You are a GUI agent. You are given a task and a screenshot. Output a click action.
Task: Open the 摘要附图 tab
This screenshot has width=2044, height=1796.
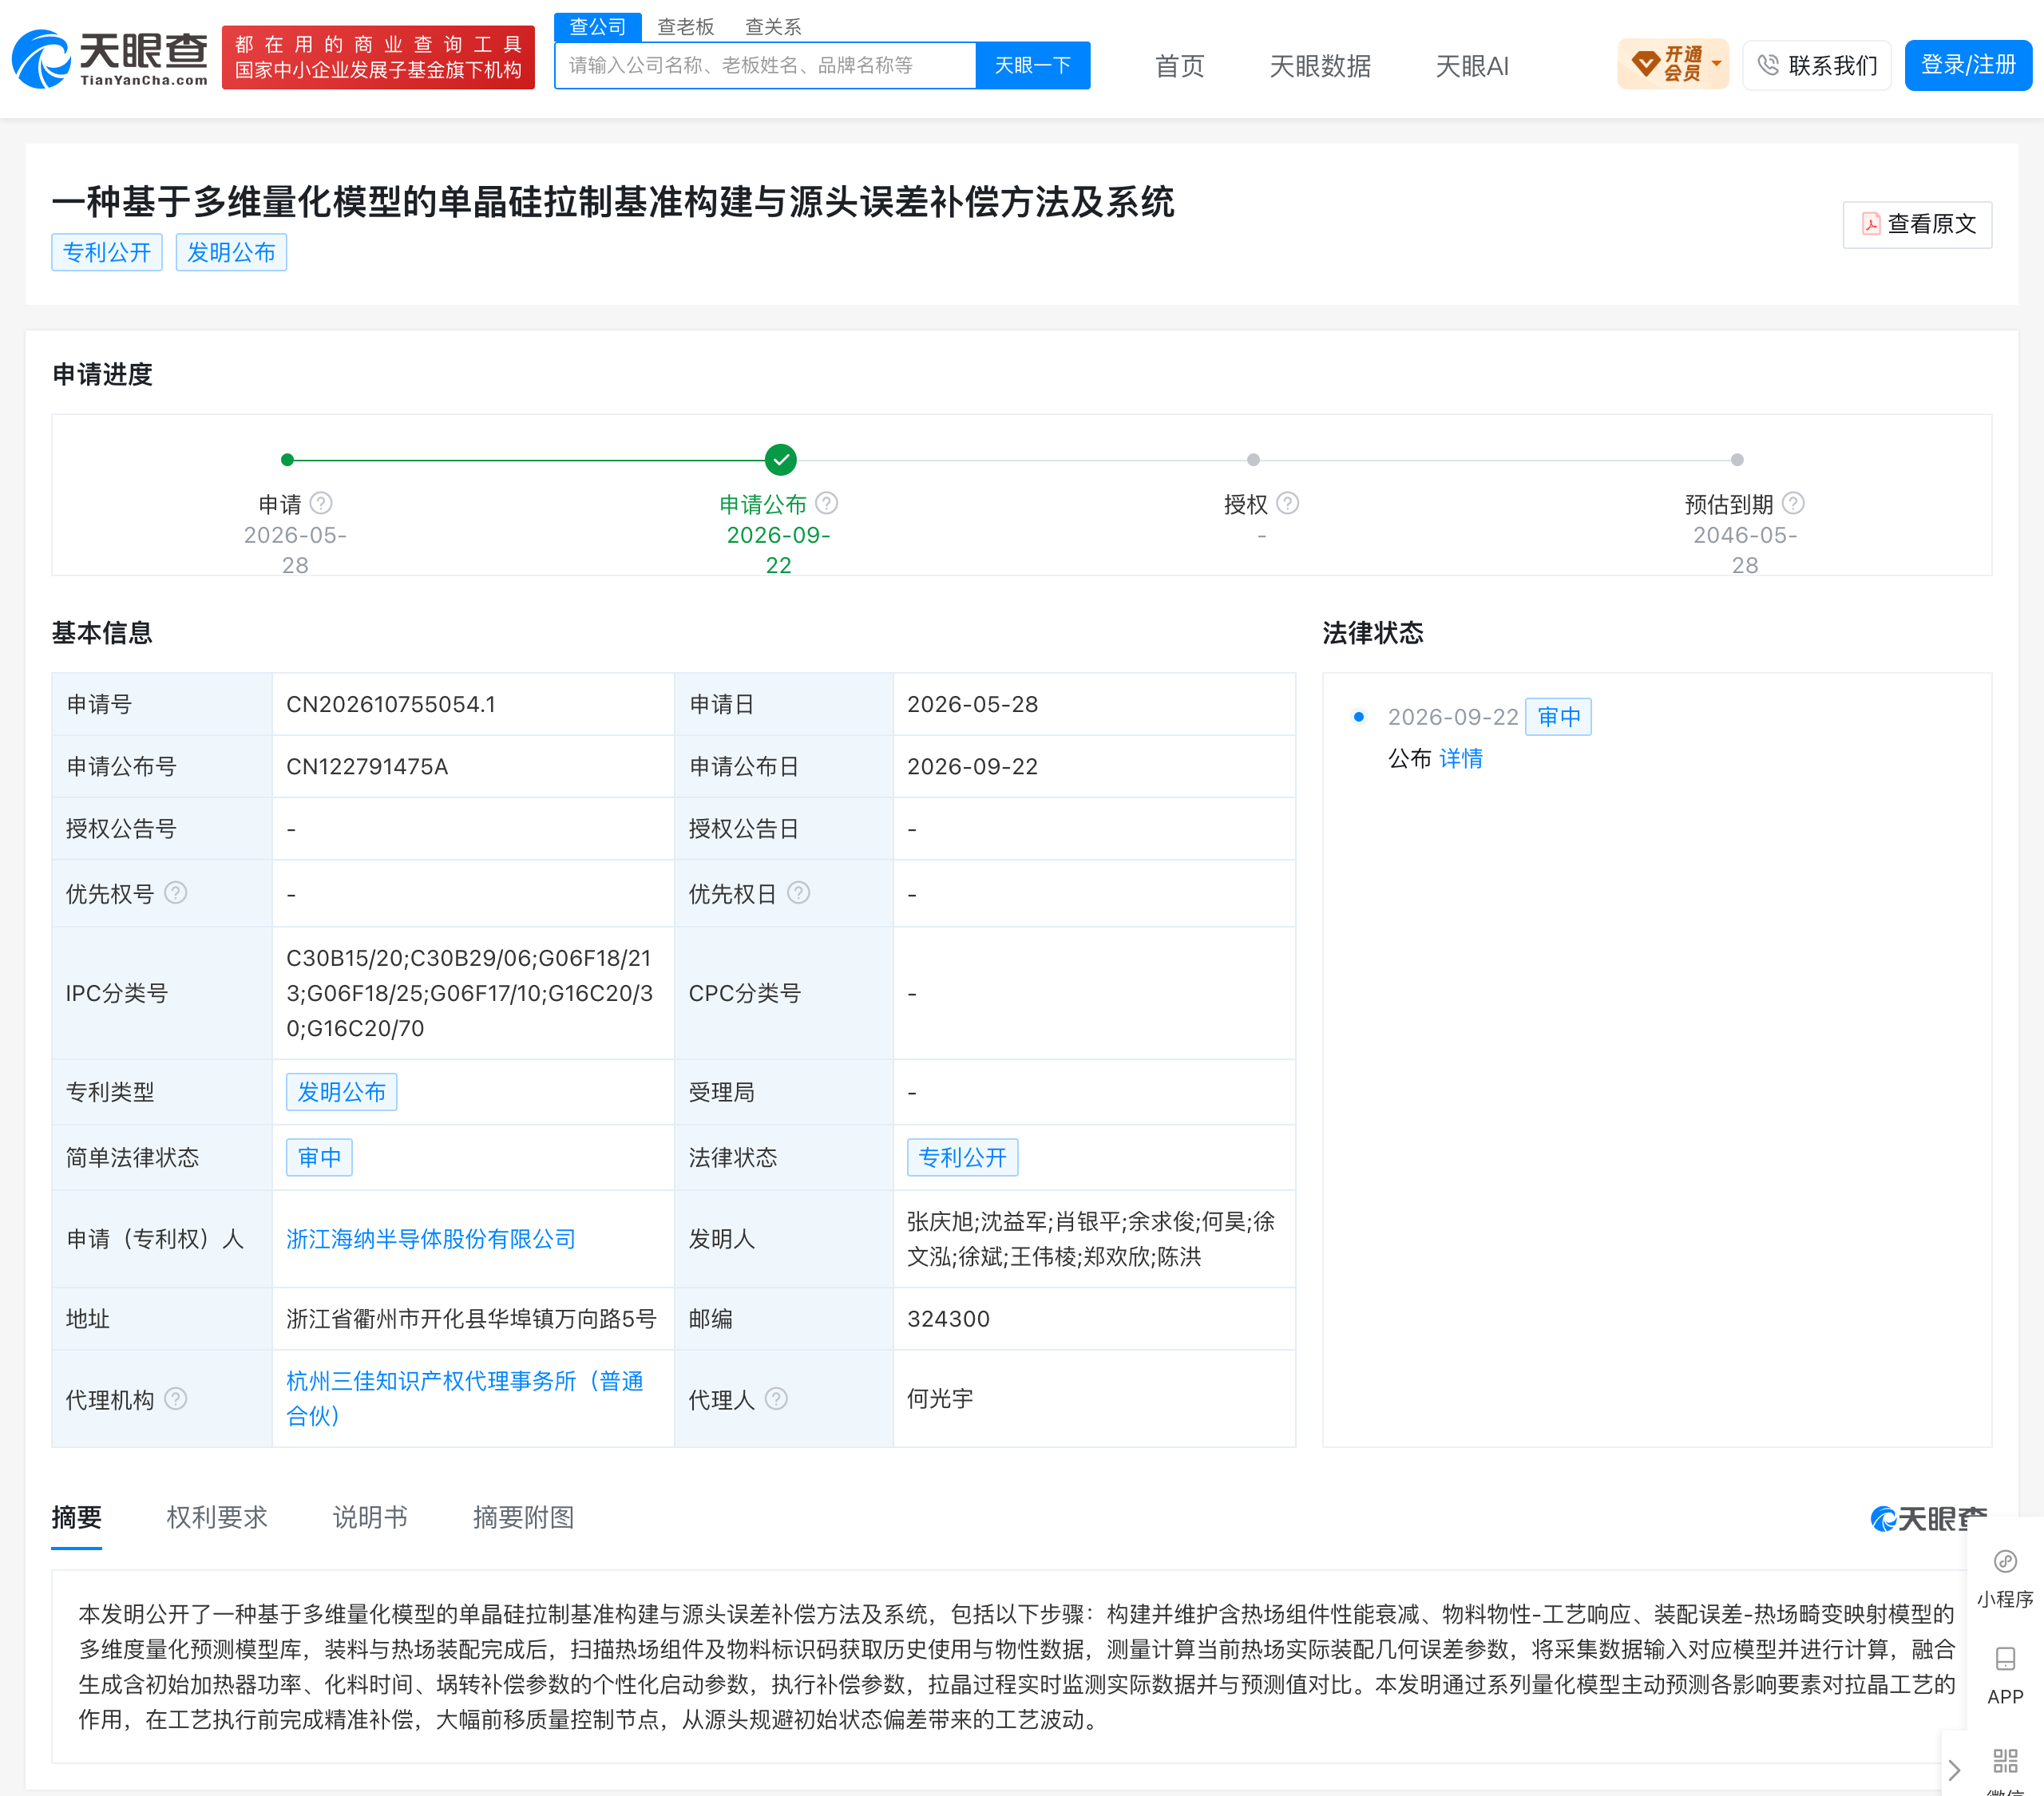click(x=523, y=1517)
